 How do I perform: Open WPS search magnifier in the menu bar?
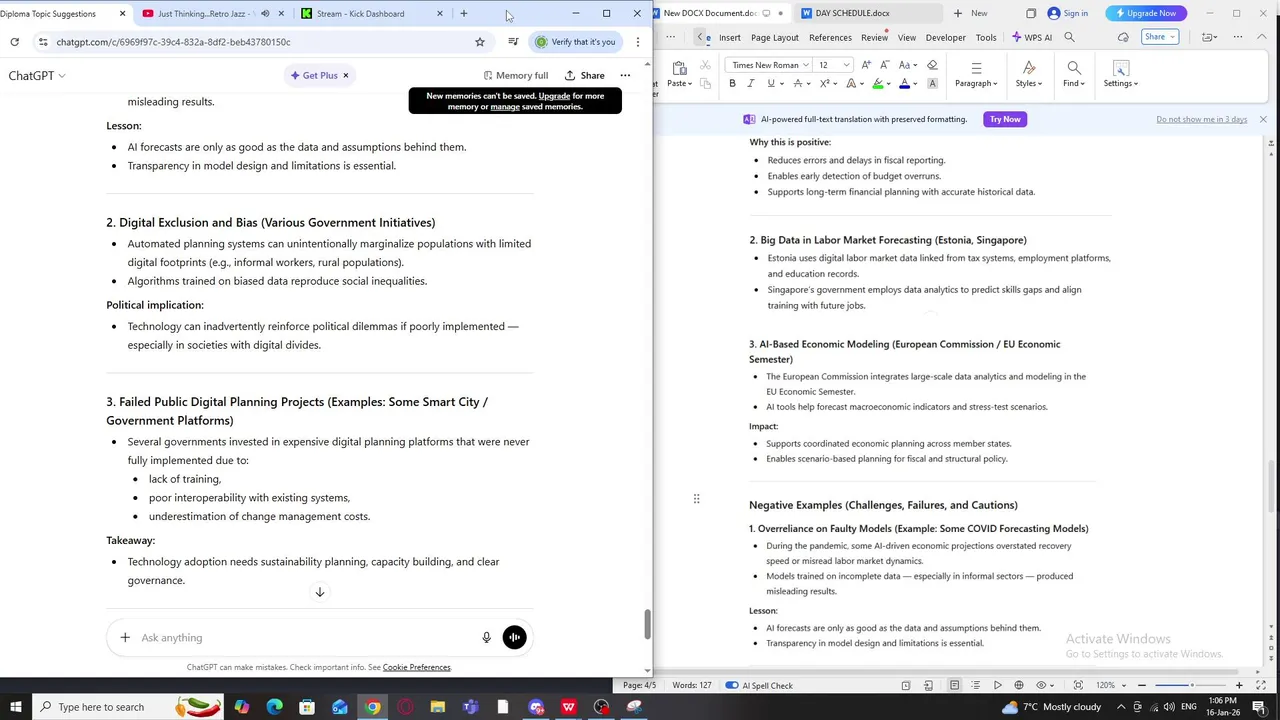point(1069,37)
